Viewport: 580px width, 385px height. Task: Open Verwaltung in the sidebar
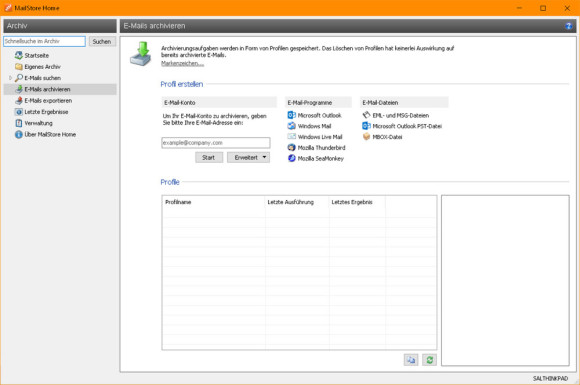38,123
